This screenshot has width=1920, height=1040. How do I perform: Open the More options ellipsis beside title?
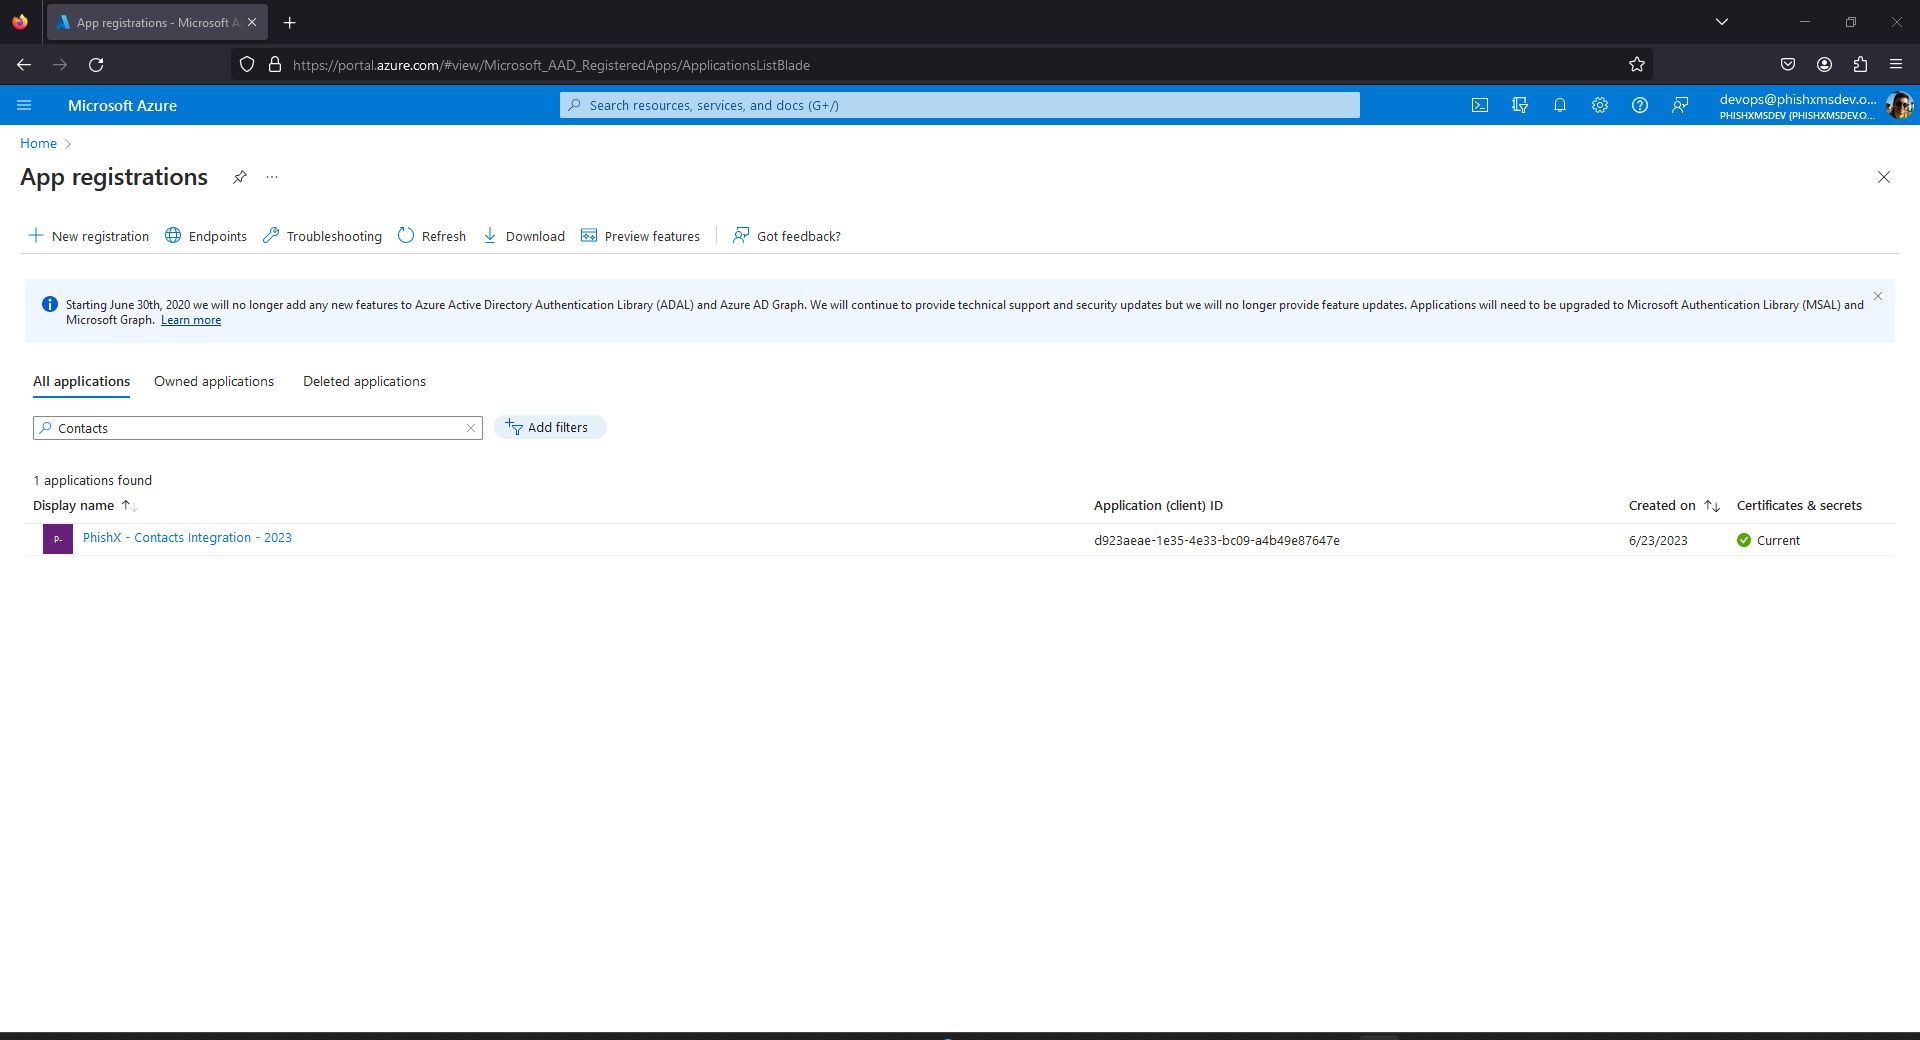[x=272, y=177]
